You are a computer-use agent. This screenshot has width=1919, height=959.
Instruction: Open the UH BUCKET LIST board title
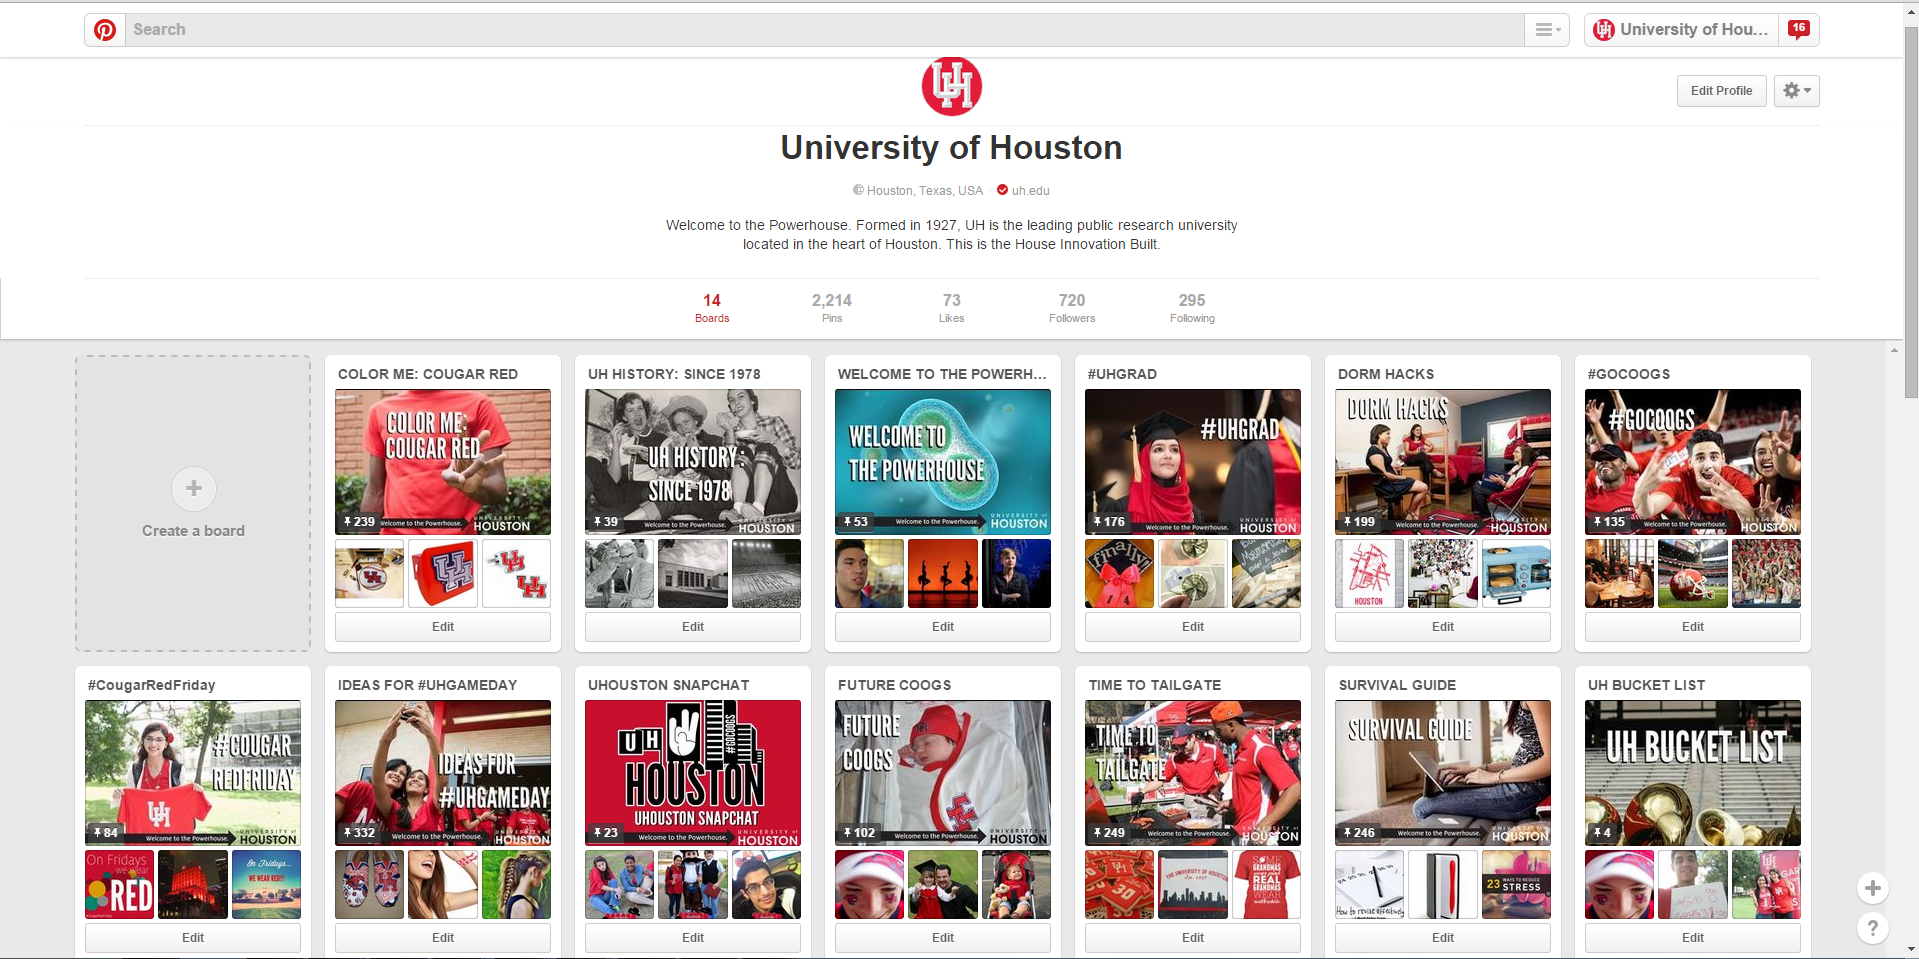tap(1646, 685)
